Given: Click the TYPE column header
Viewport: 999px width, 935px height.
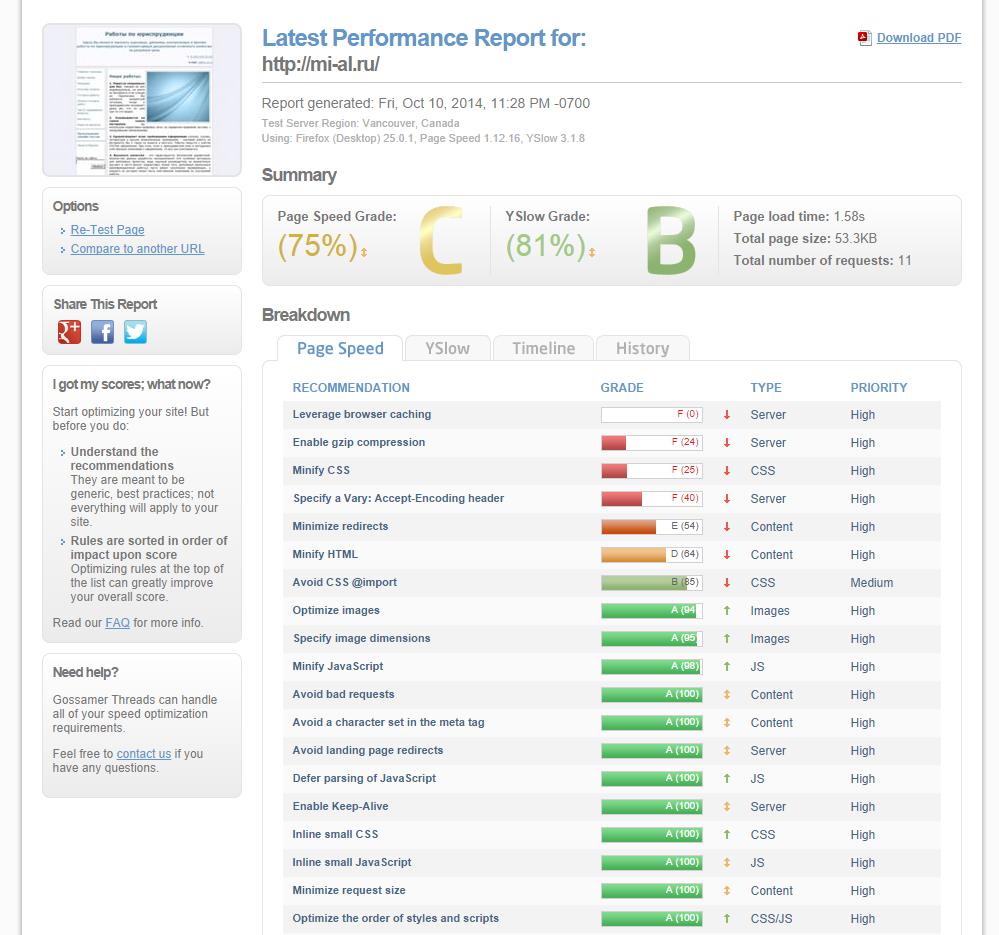Looking at the screenshot, I should tap(766, 388).
